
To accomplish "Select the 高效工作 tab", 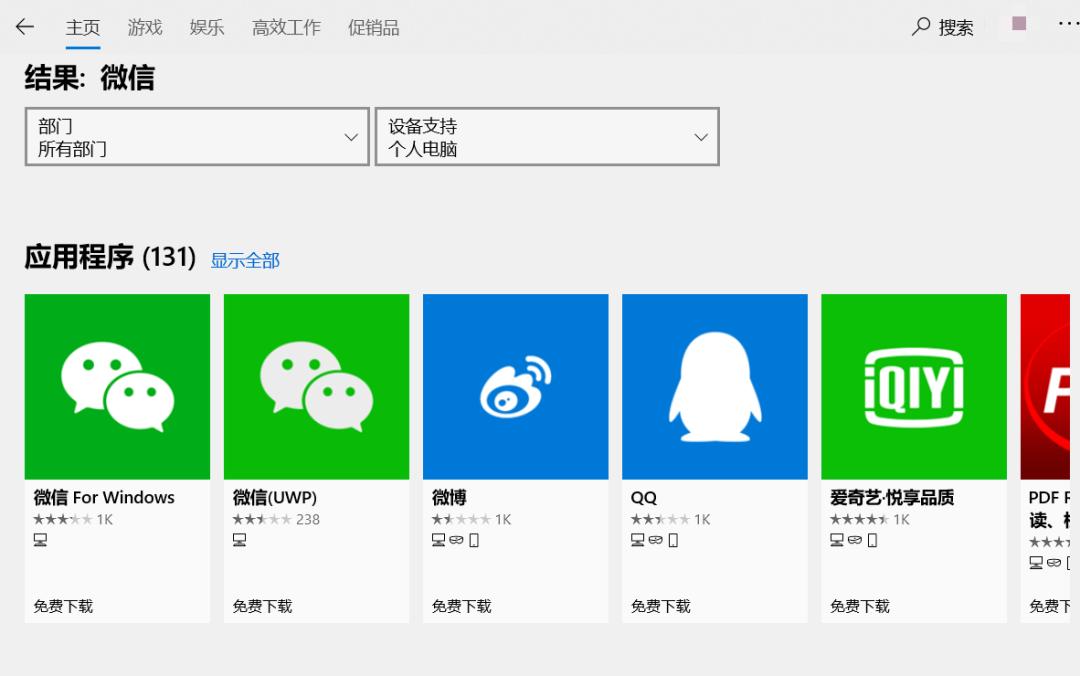I will coord(286,27).
